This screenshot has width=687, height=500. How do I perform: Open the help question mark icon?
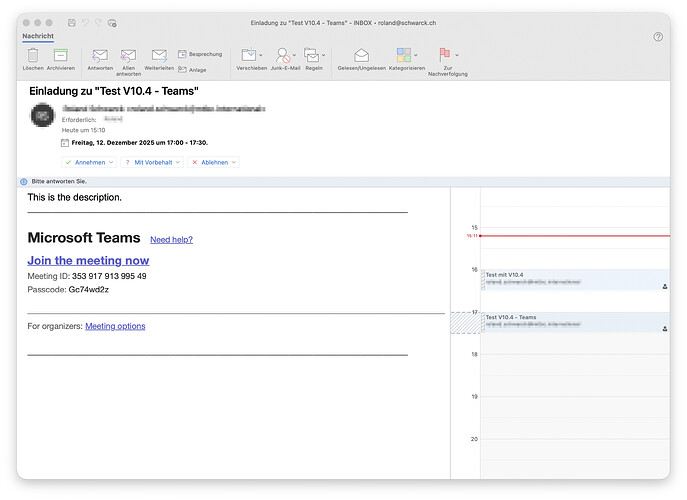(658, 37)
